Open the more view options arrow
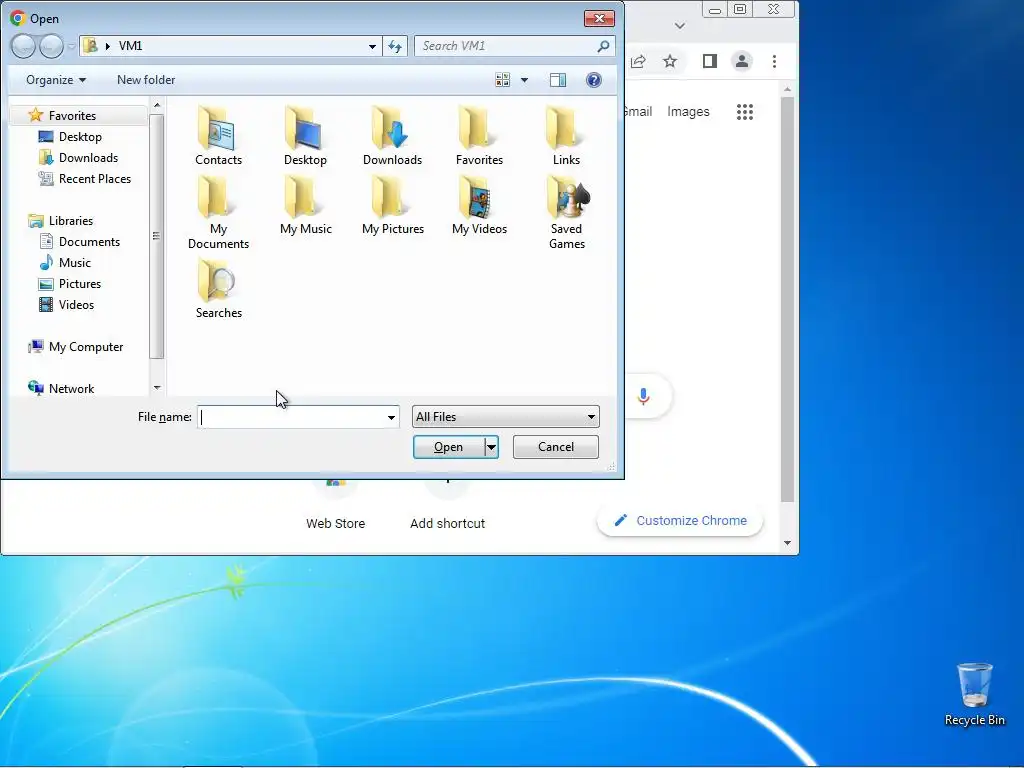This screenshot has width=1024, height=768. (524, 80)
